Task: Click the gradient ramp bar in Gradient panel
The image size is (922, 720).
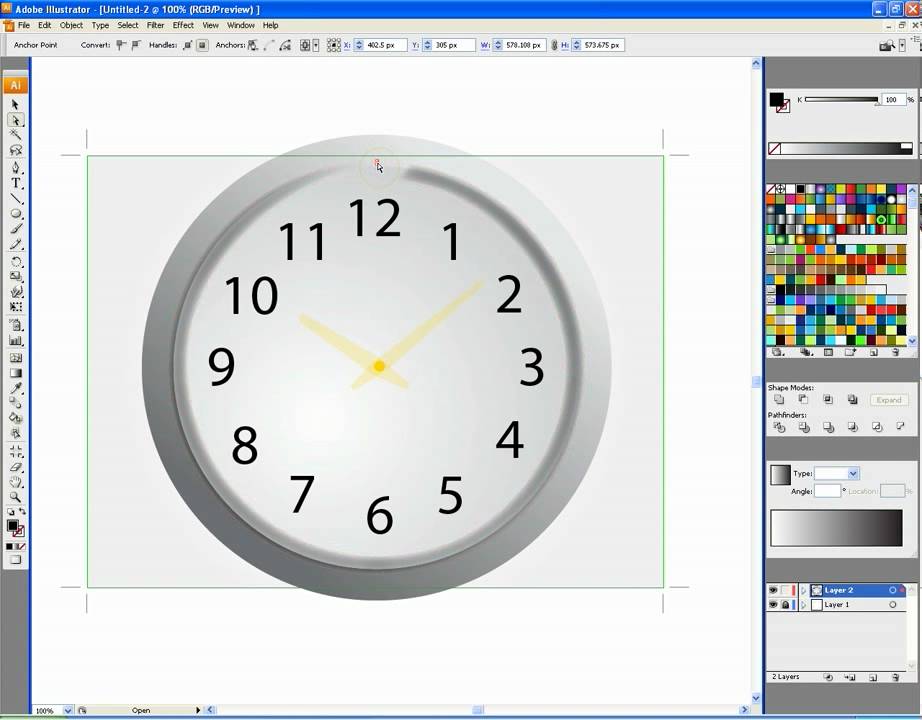Action: (x=836, y=528)
